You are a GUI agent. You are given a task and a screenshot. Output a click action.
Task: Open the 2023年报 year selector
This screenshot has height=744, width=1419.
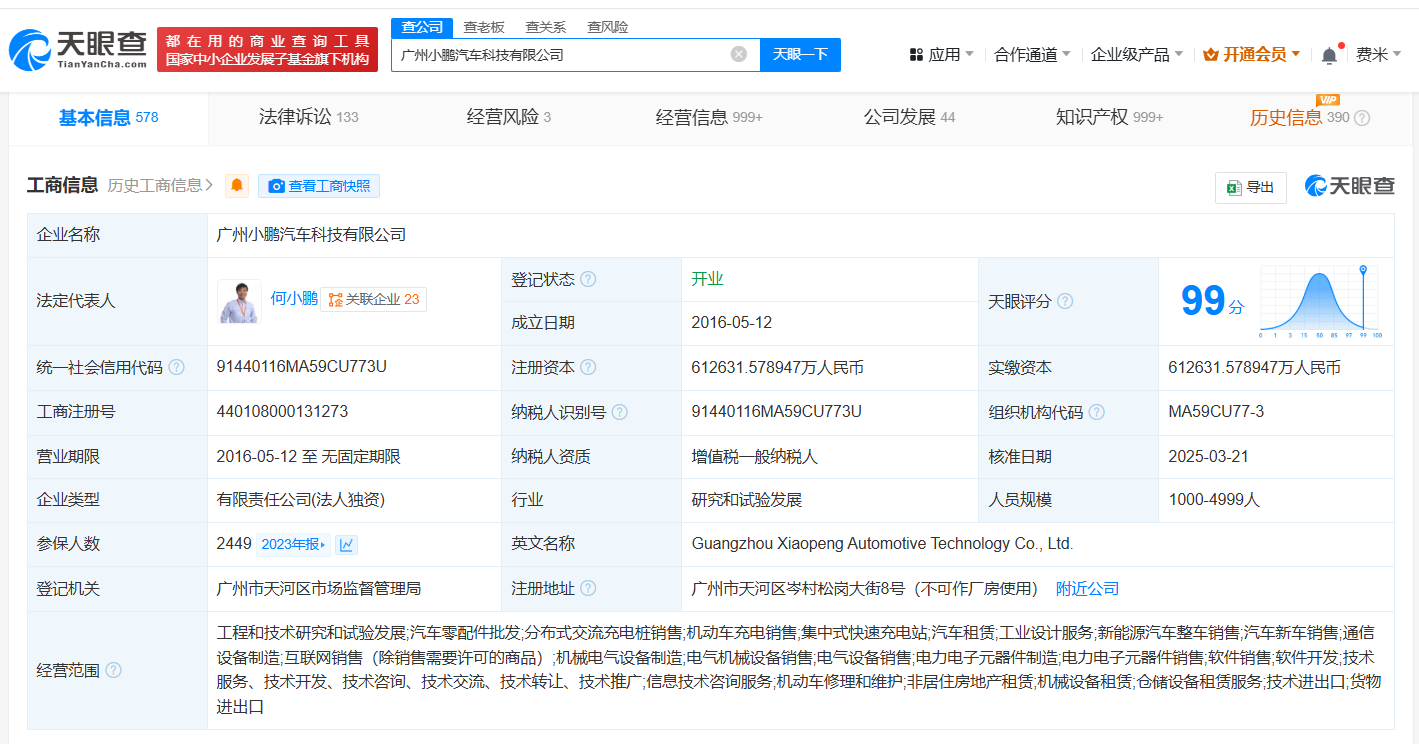tap(294, 544)
